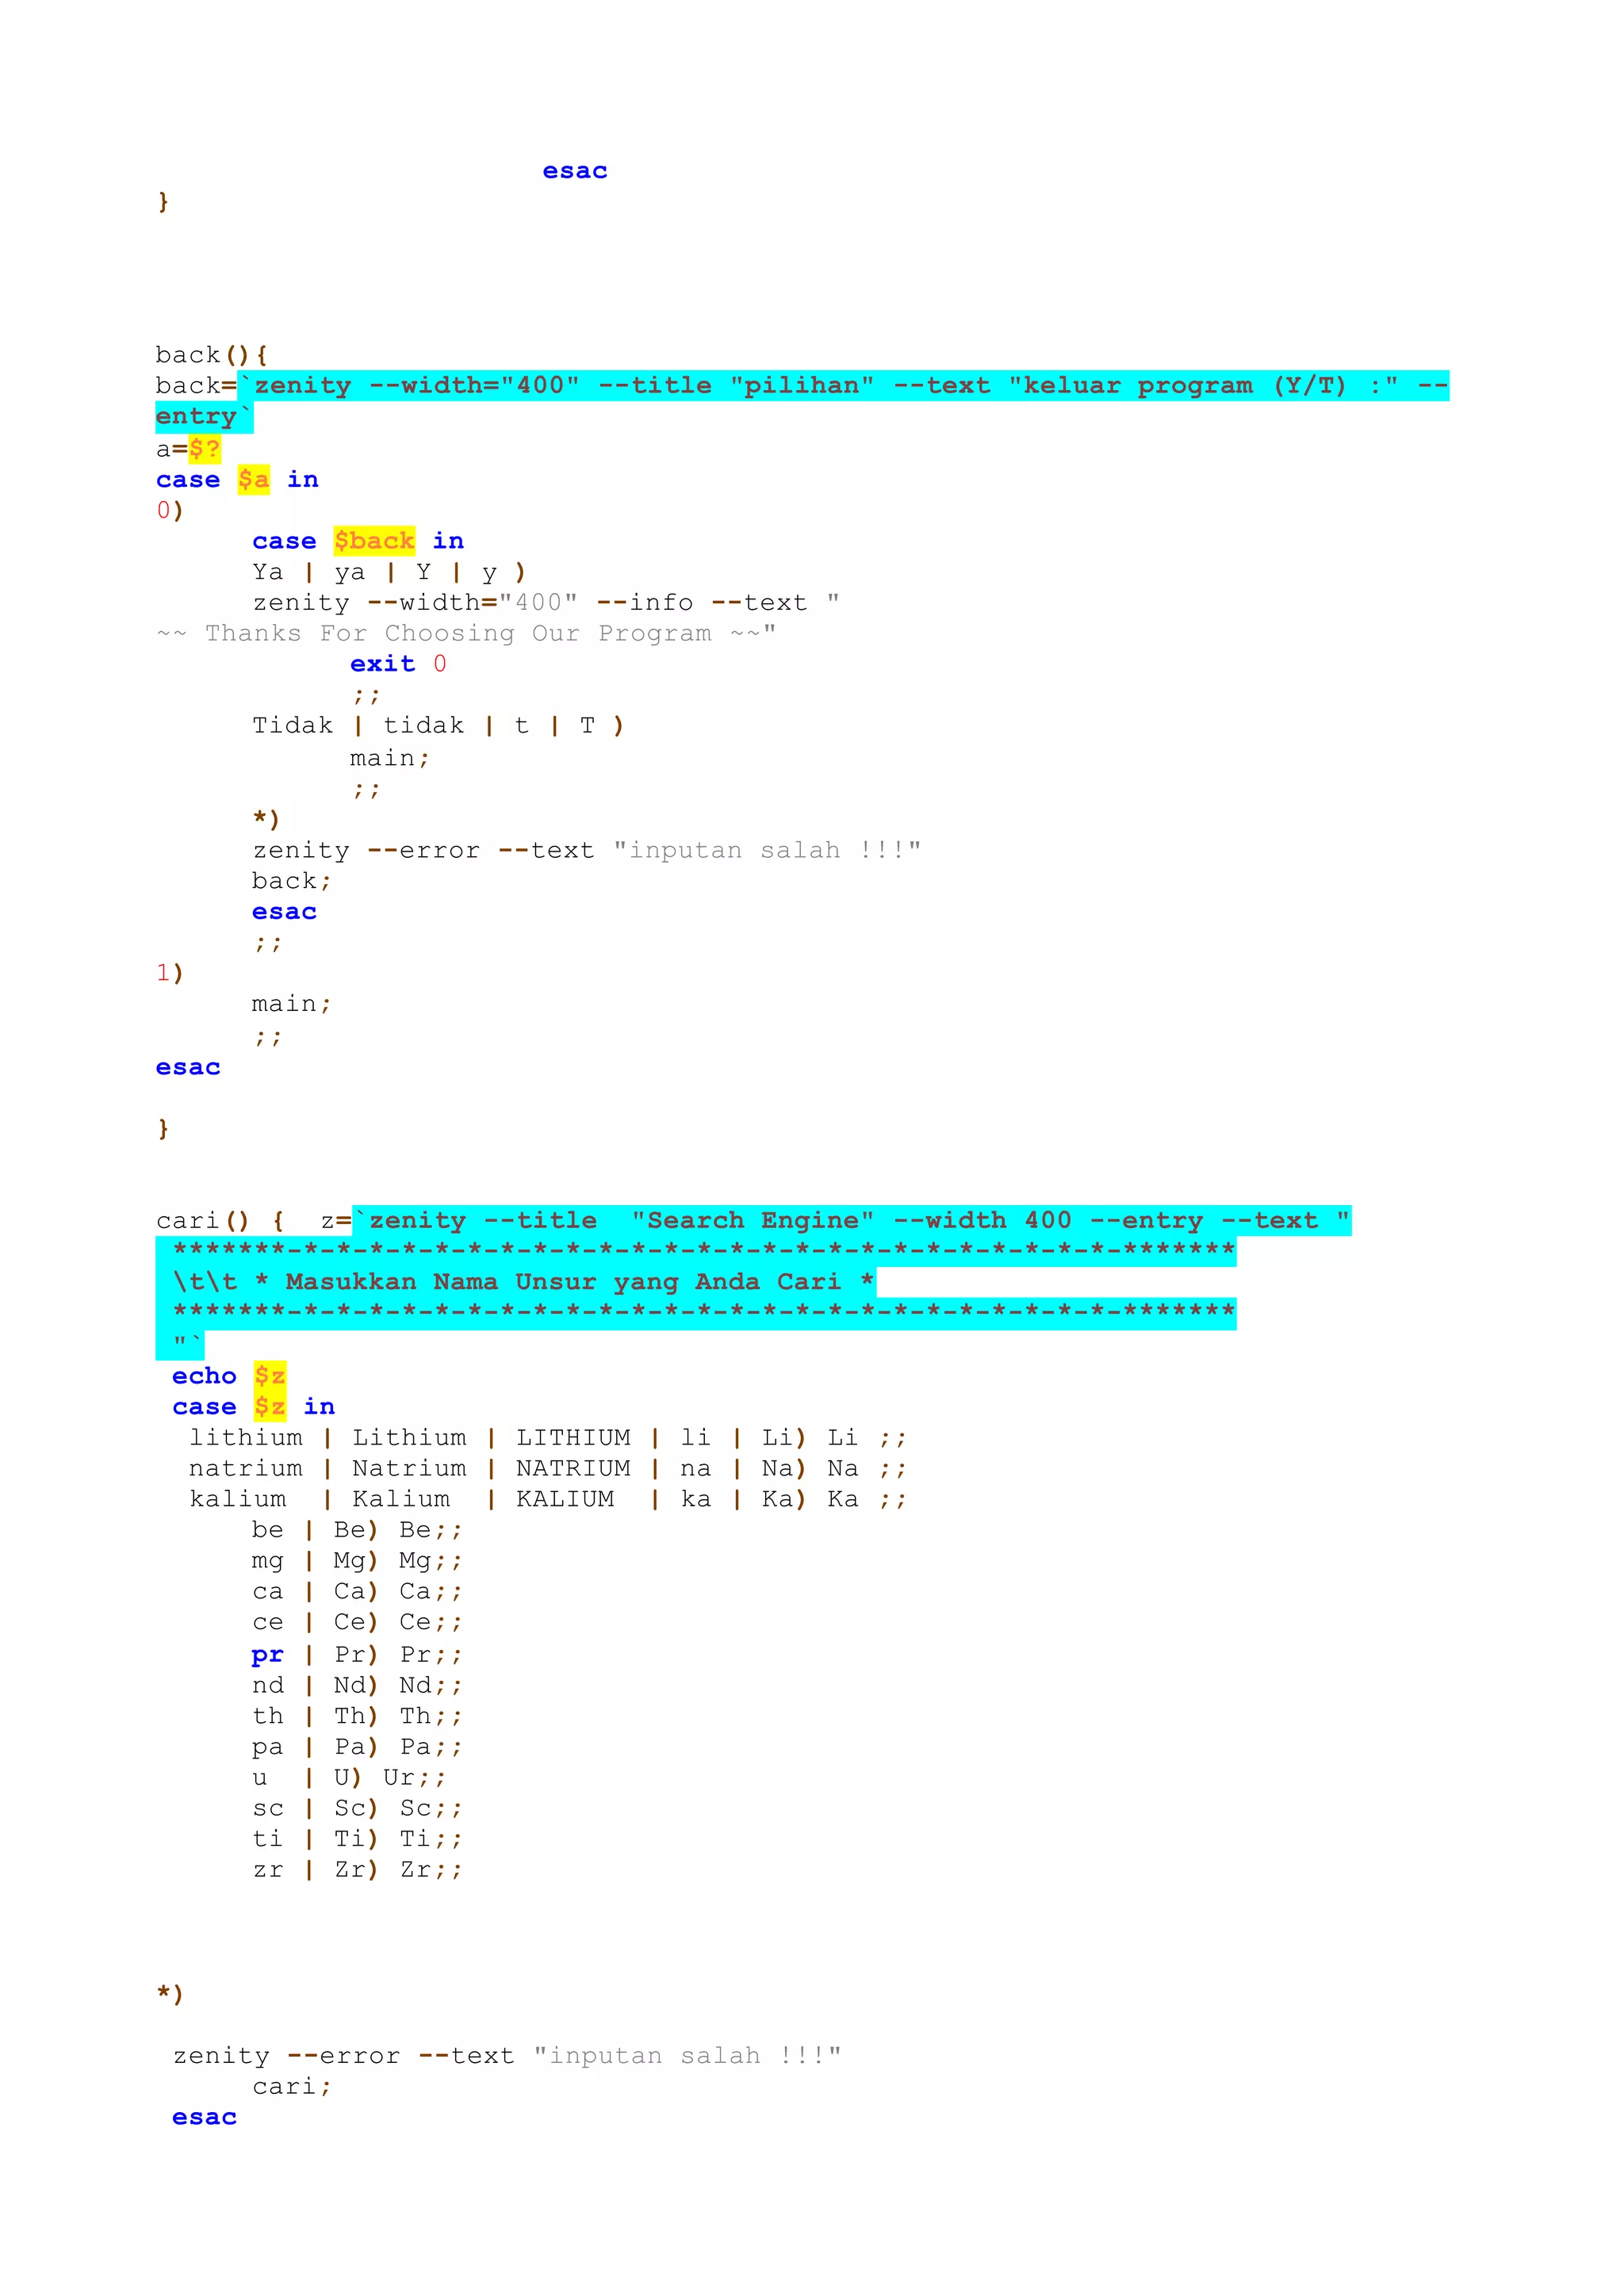
Task: Click the "cari;" recursive call line
Action: (291, 2087)
